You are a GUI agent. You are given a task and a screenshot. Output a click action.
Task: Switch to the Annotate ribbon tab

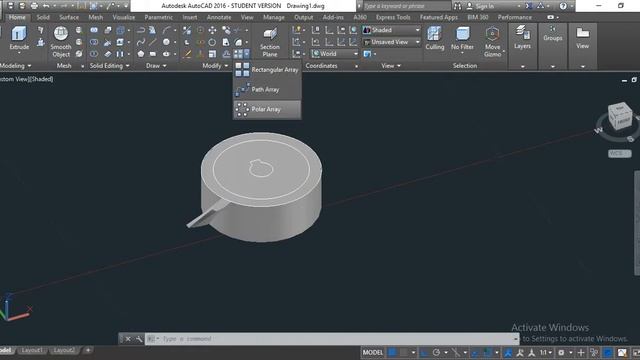[219, 17]
